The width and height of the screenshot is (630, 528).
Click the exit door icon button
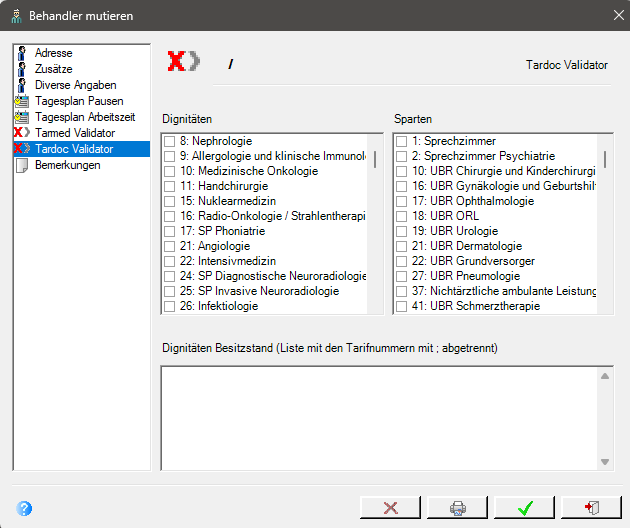click(591, 508)
